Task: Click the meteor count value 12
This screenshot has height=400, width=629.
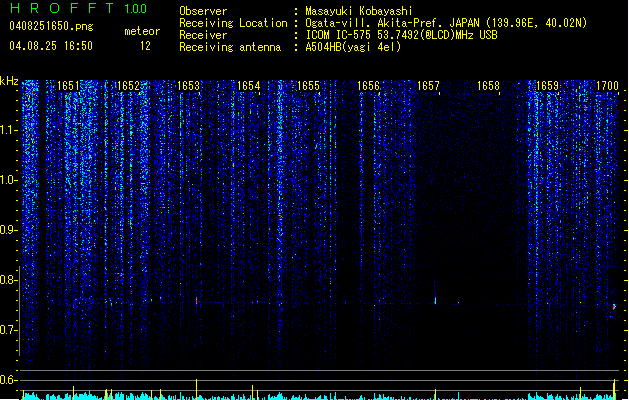Action: (145, 46)
